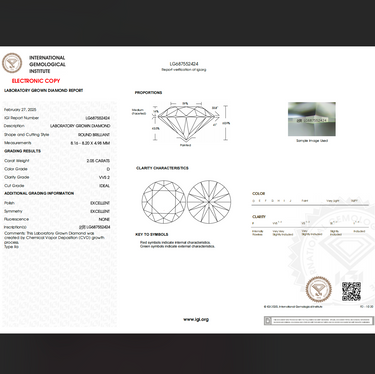Image resolution: width=375 pixels, height=374 pixels.
Task: Click the 'Polish' label
Action: 9,203
